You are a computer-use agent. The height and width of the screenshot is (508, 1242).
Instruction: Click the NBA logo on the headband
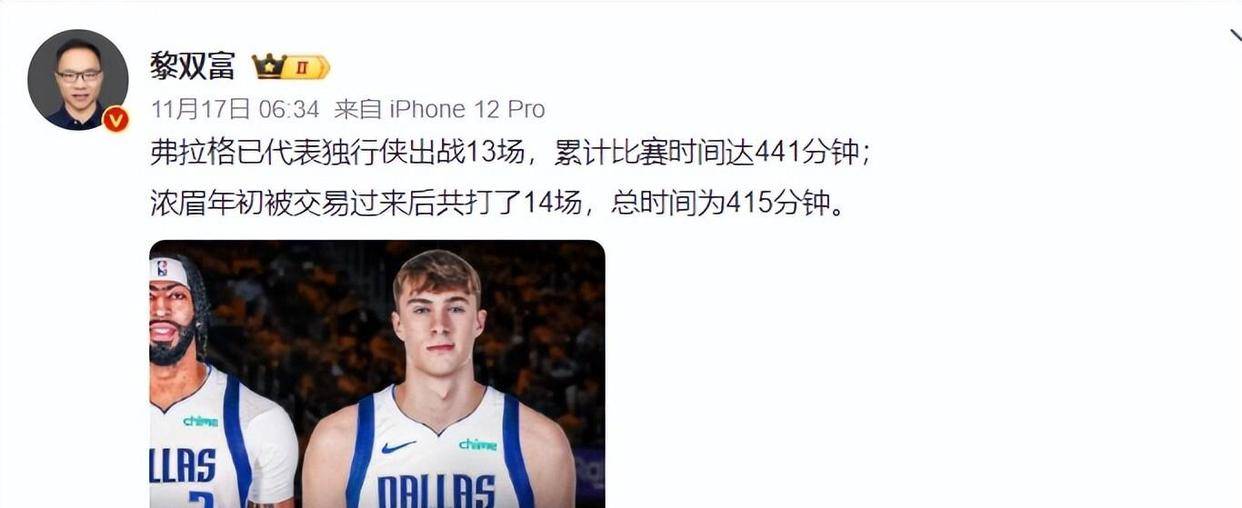[x=162, y=268]
